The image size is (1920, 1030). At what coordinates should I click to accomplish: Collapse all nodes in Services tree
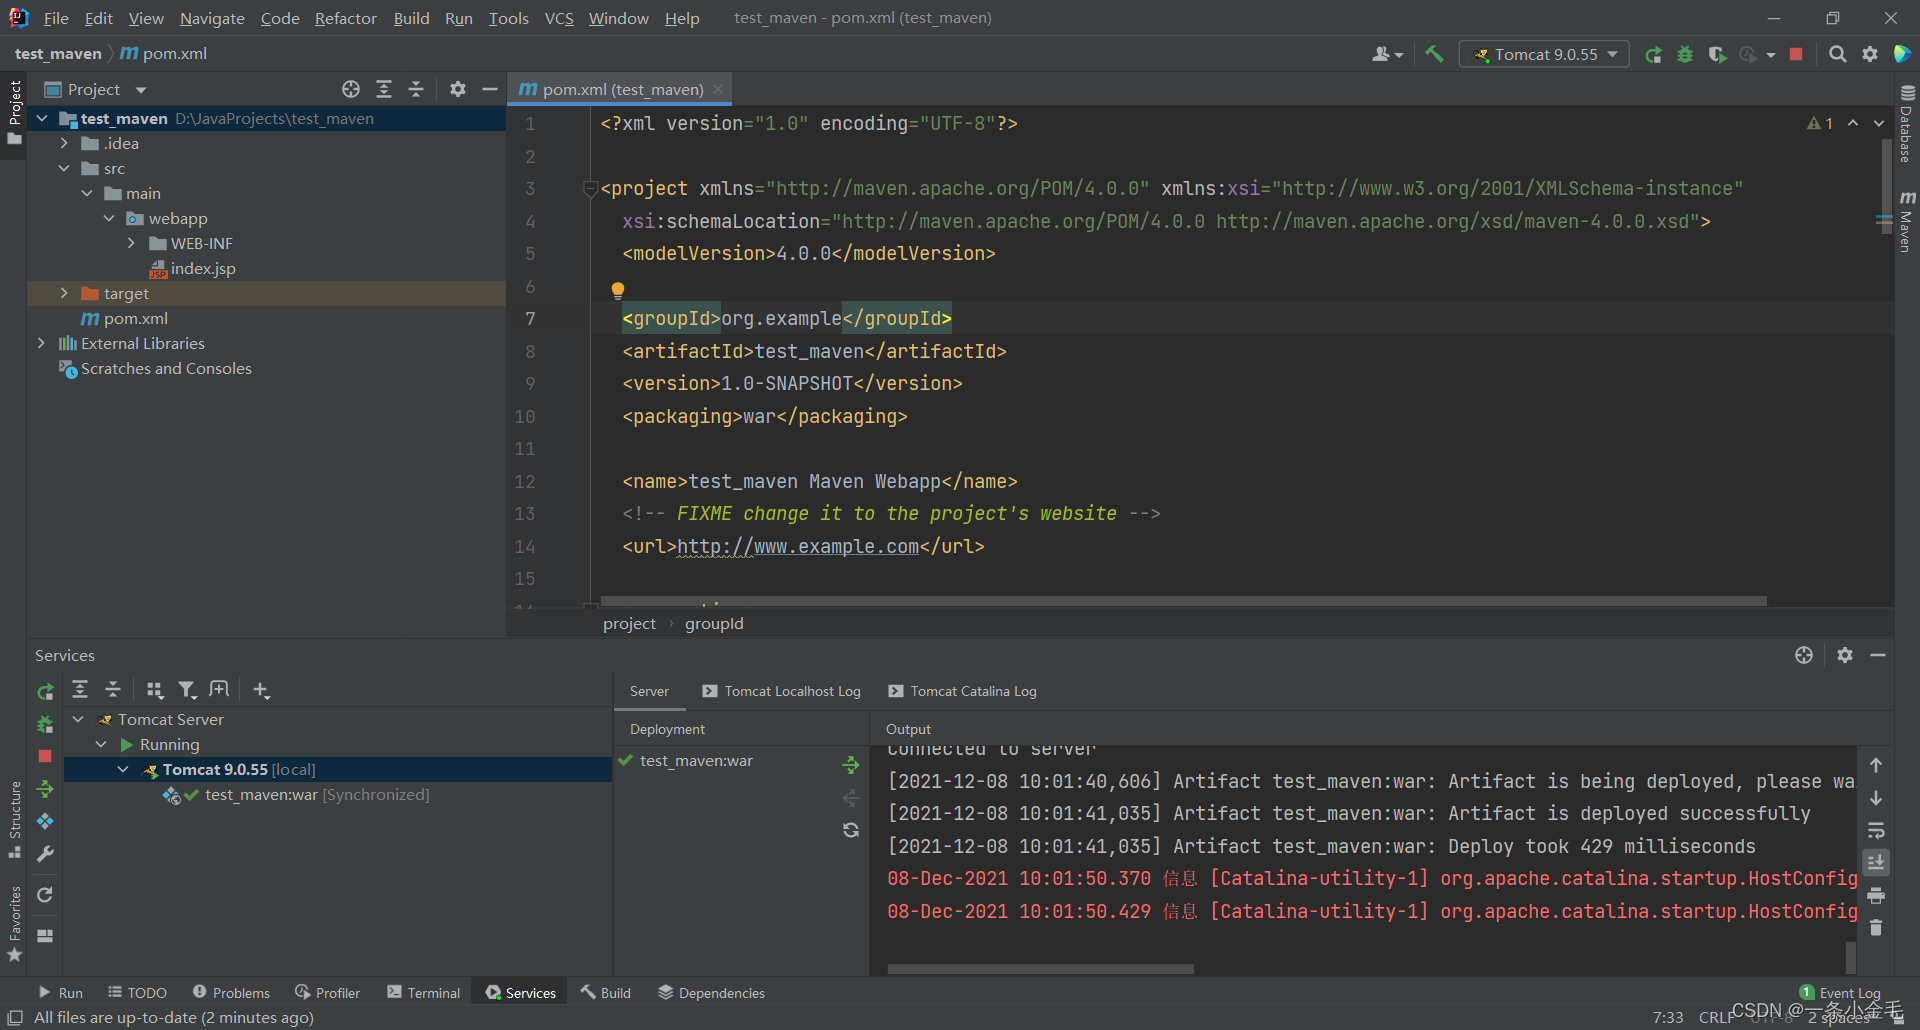pyautogui.click(x=113, y=689)
